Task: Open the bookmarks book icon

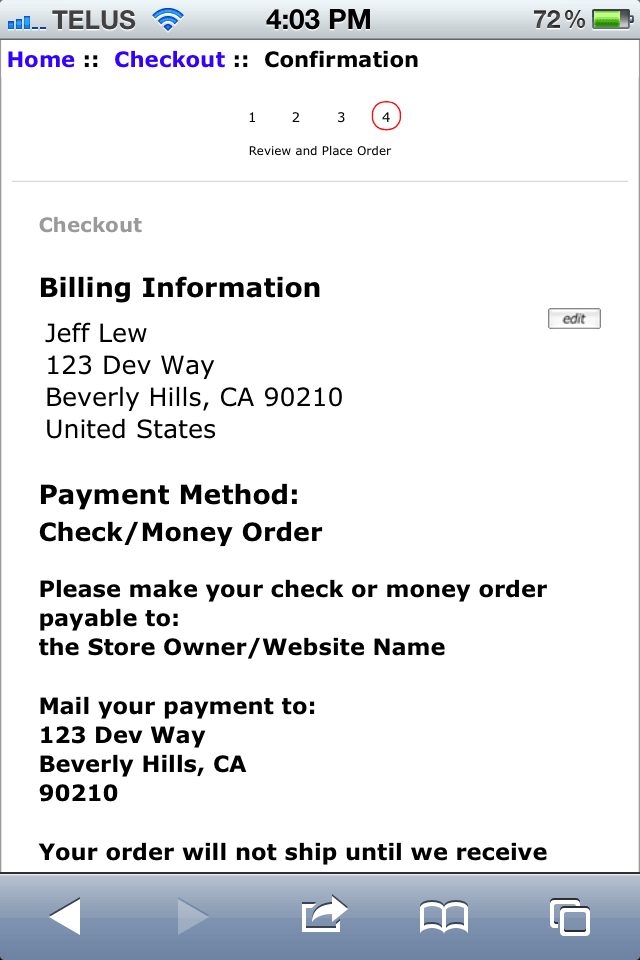Action: tap(444, 916)
